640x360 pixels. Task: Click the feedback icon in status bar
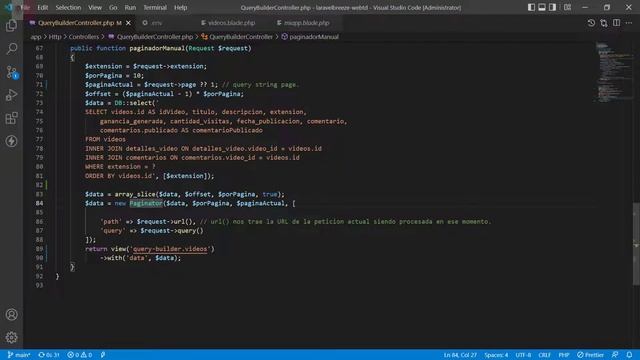click(615, 355)
